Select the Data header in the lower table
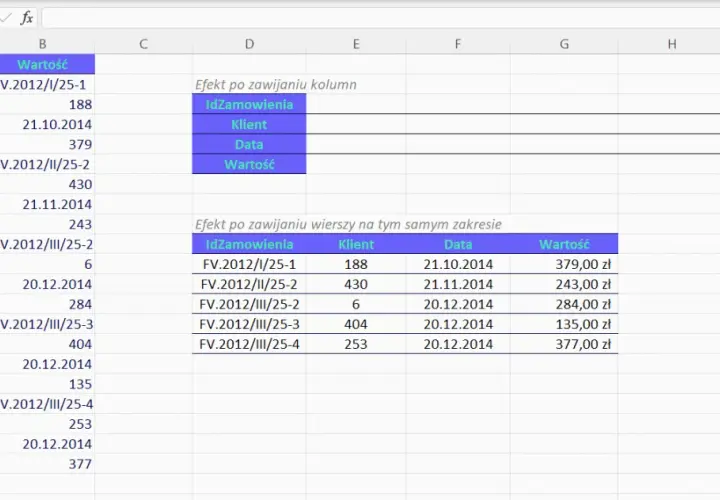 pyautogui.click(x=458, y=244)
